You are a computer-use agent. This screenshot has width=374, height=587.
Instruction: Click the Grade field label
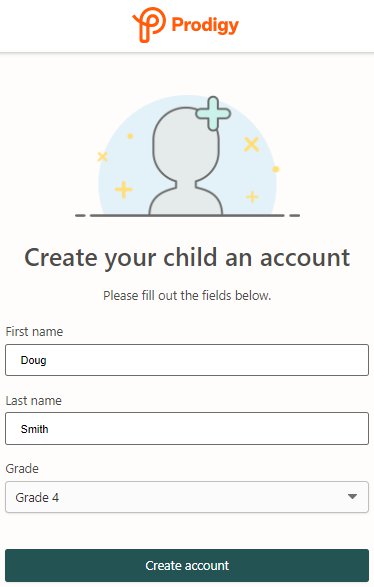(22, 469)
